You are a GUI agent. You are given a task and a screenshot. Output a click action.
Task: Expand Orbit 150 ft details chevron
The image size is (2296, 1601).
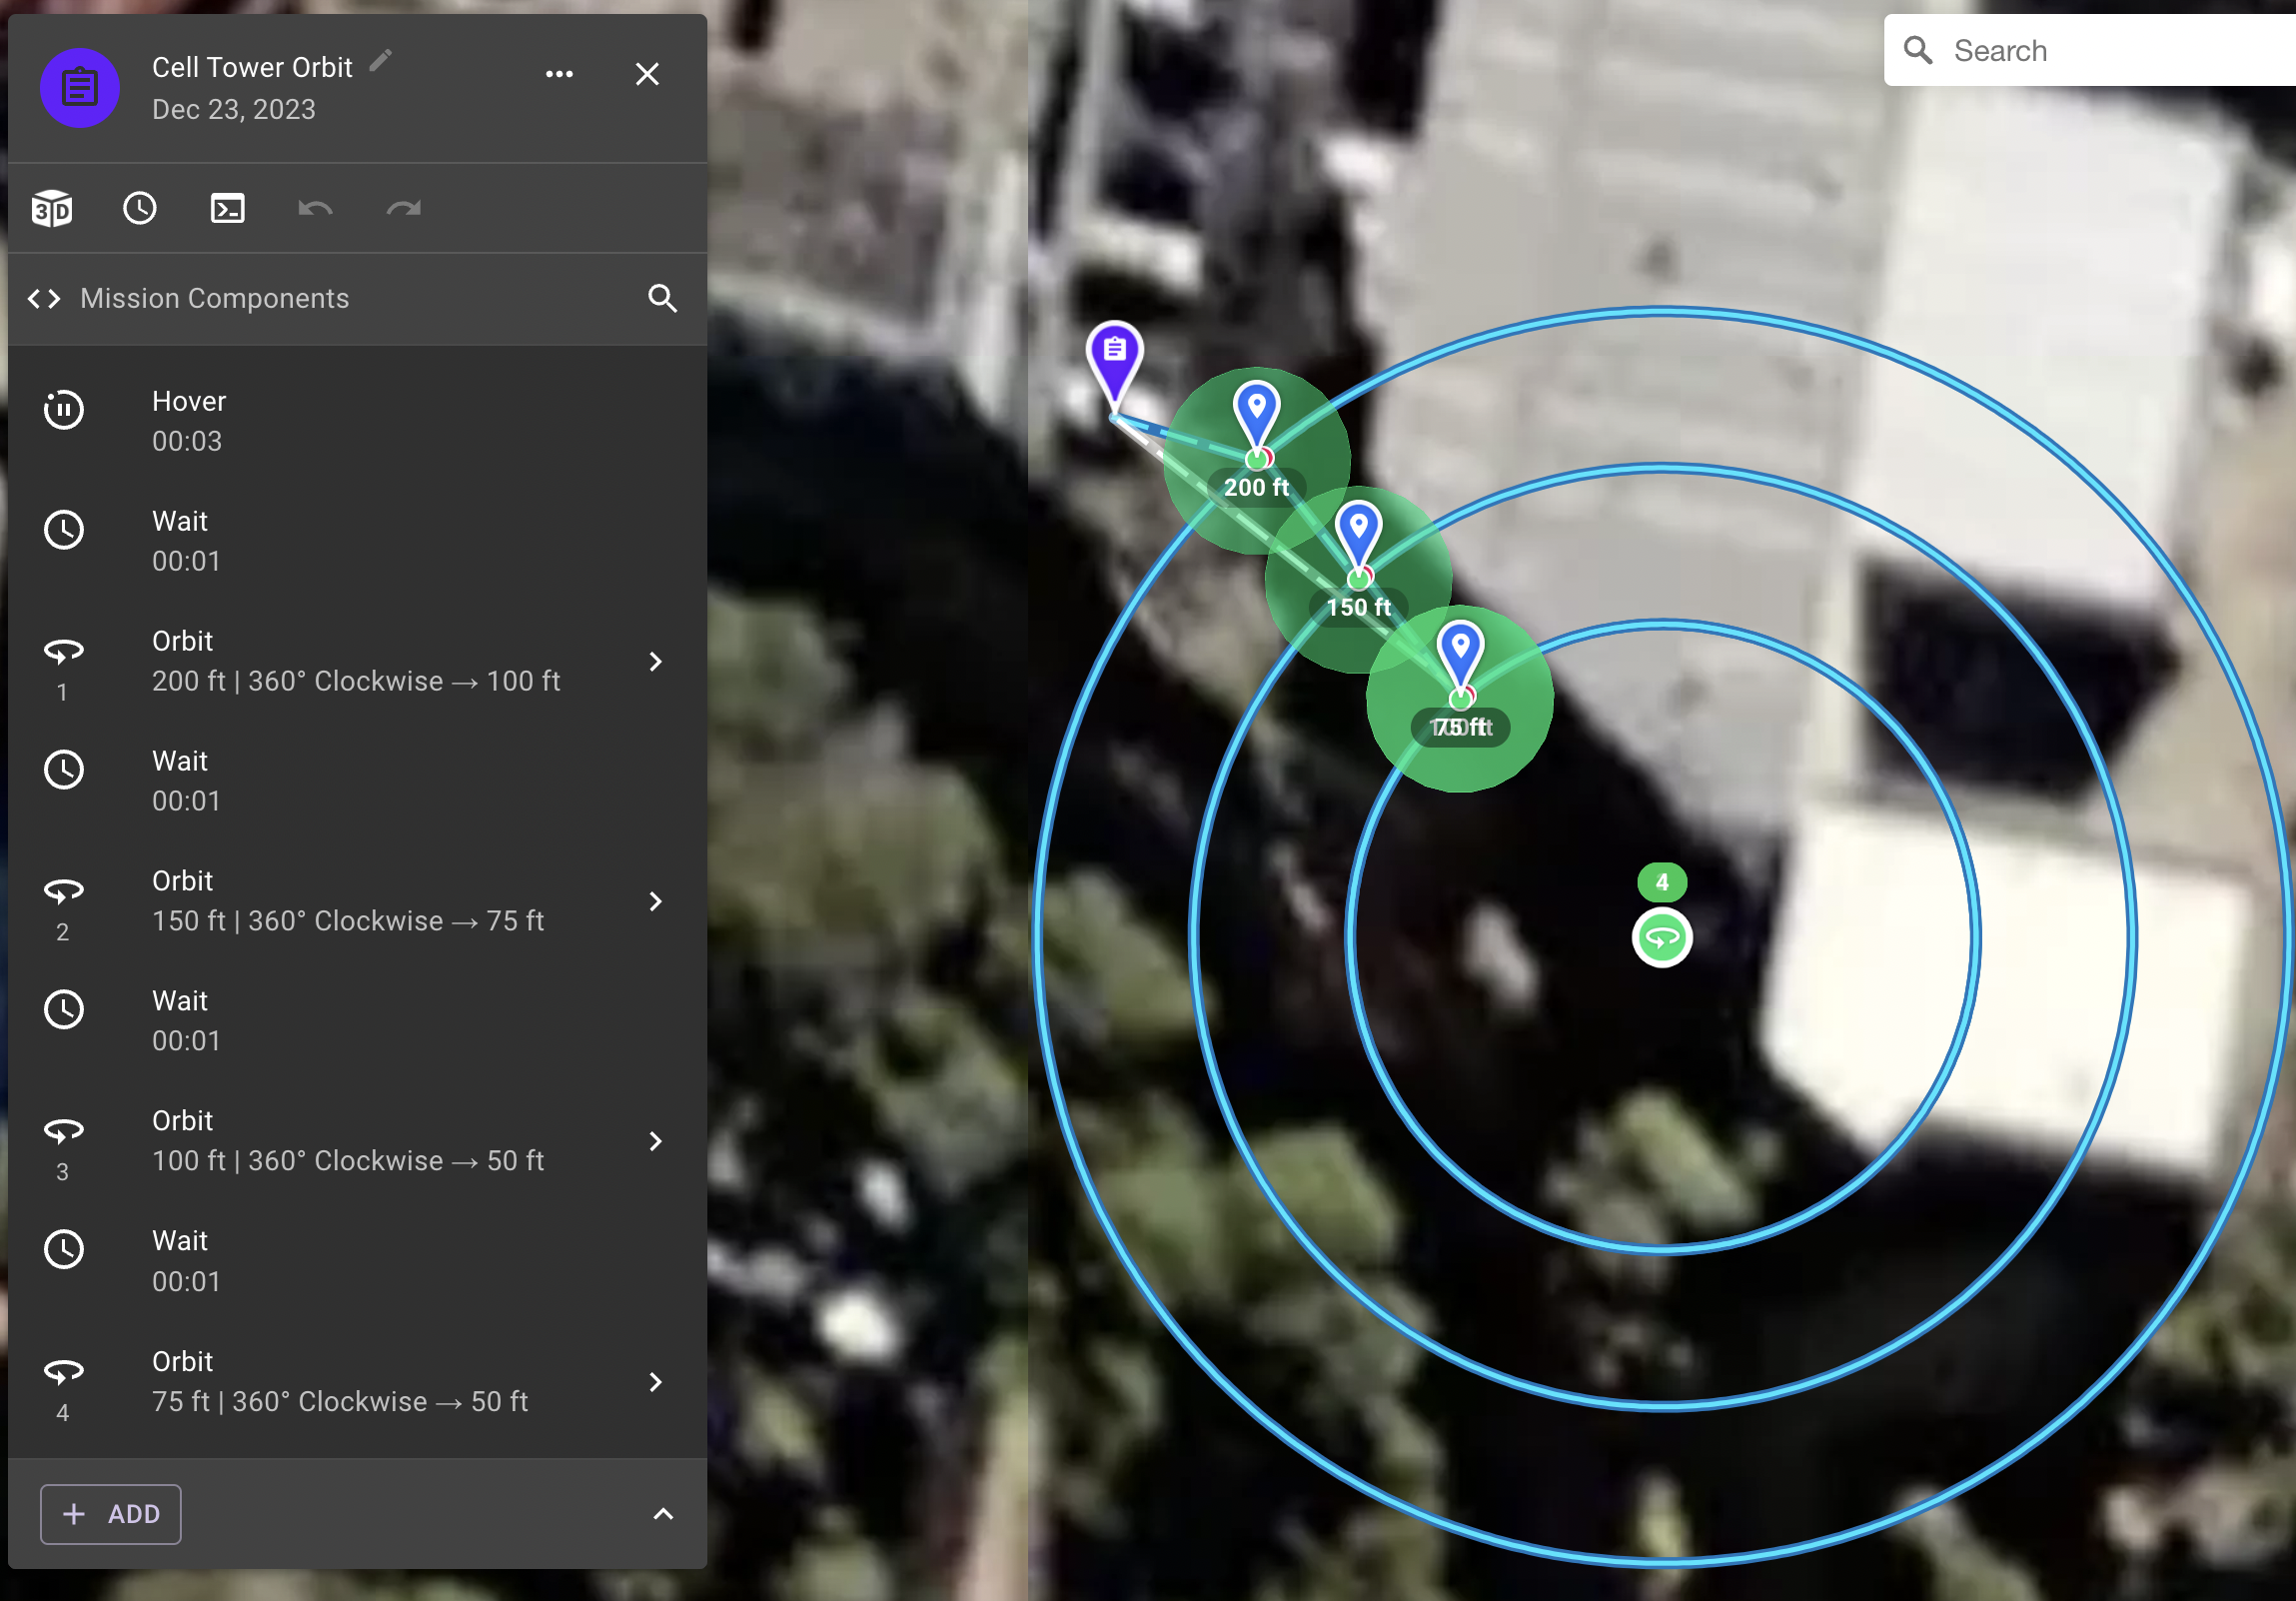[x=655, y=901]
